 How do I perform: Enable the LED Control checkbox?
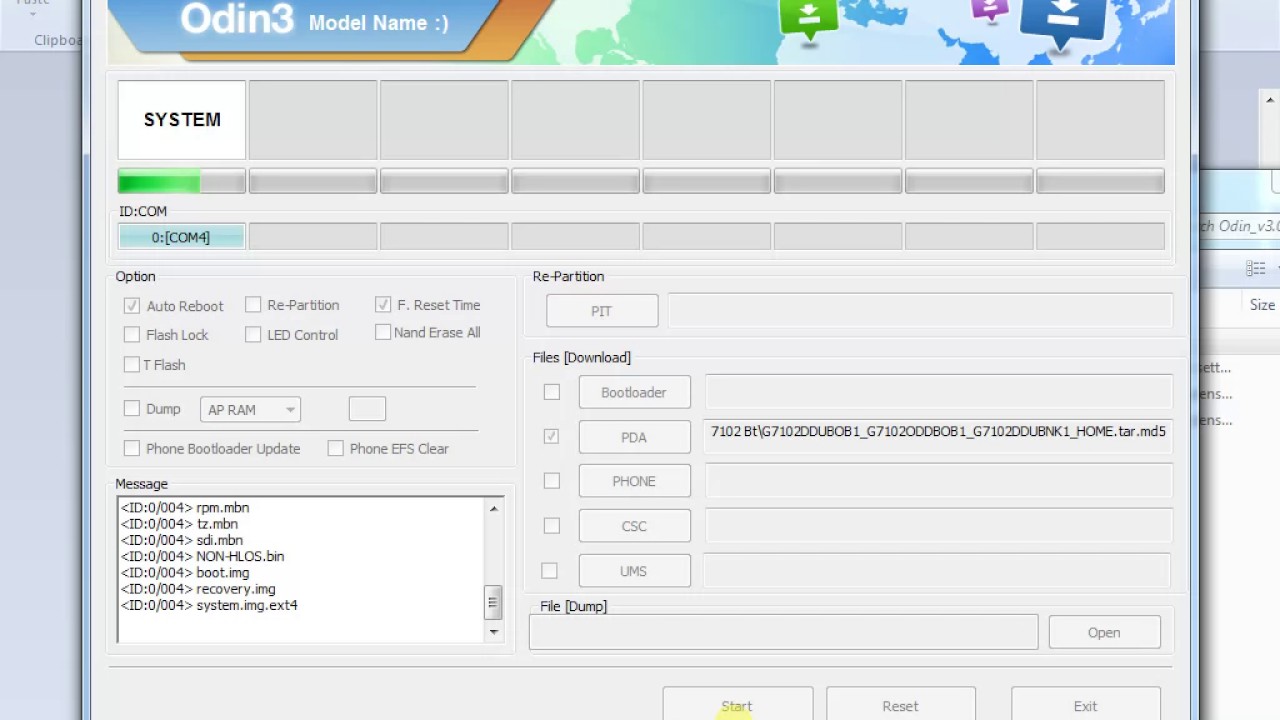click(x=253, y=335)
